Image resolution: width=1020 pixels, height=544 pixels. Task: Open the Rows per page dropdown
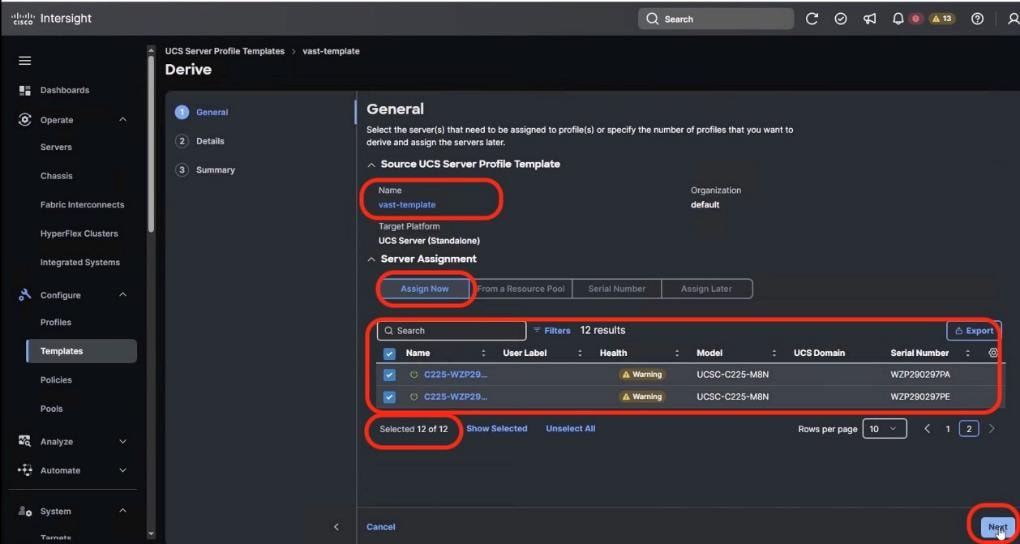point(884,429)
